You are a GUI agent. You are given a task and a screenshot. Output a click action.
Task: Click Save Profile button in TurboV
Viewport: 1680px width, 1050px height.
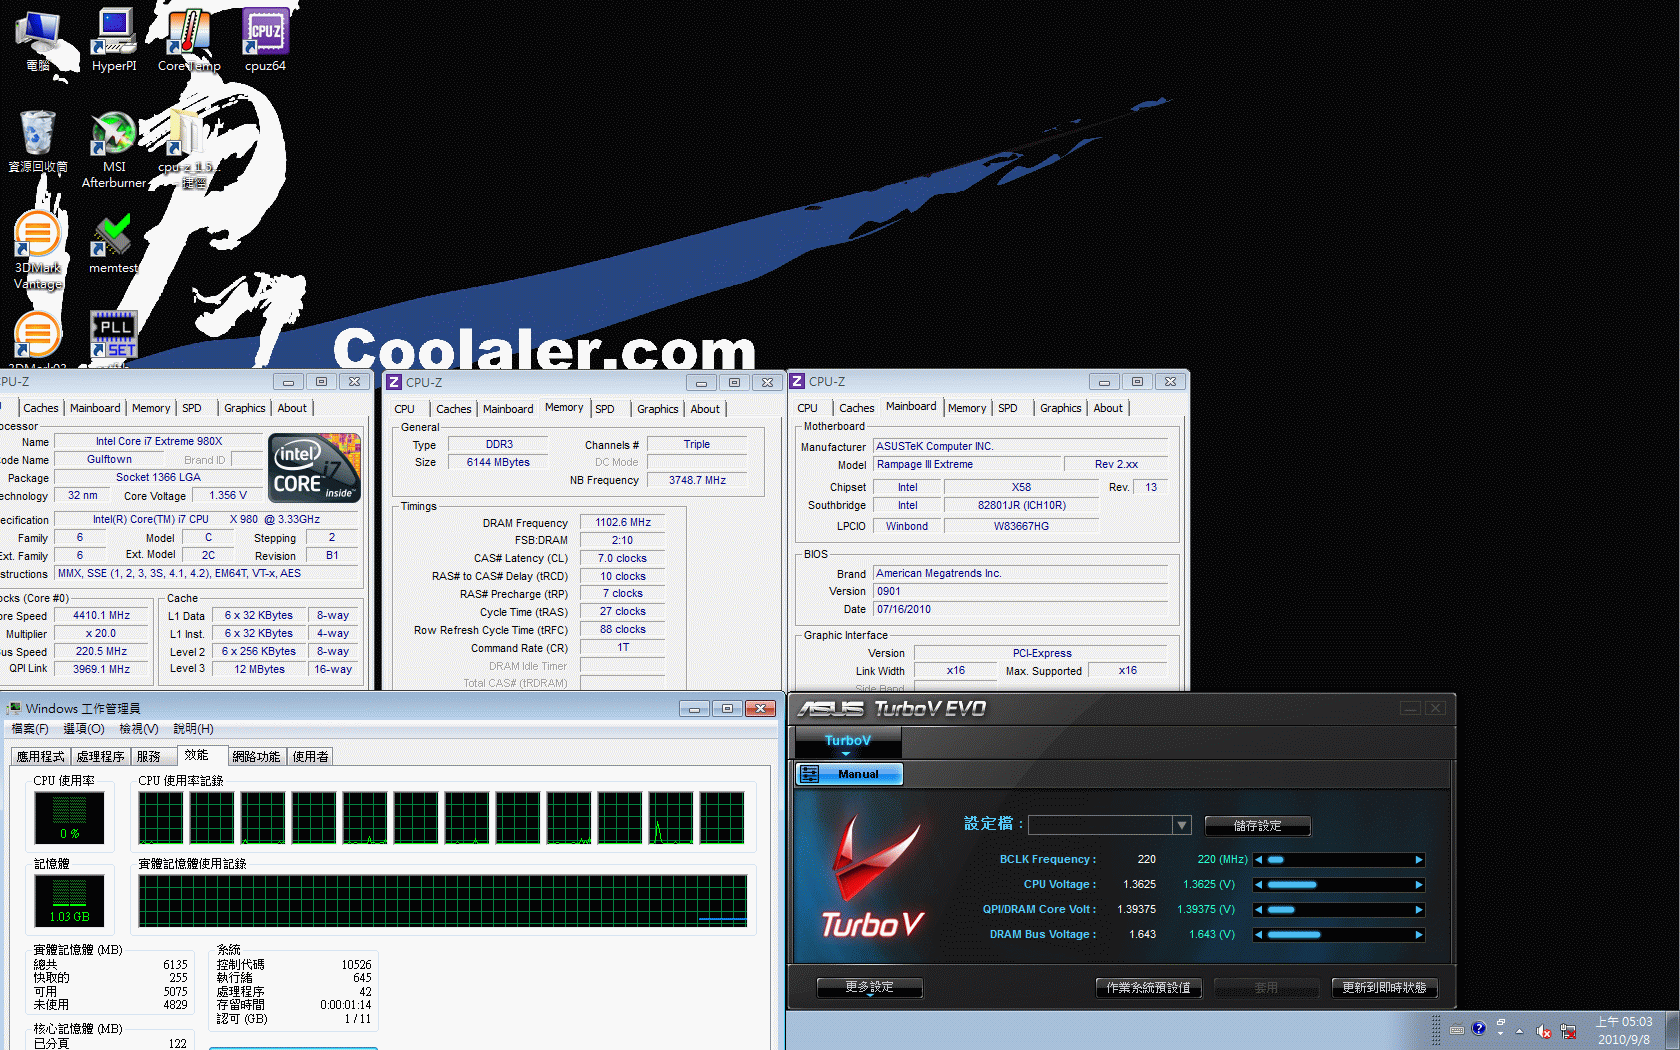(1257, 826)
